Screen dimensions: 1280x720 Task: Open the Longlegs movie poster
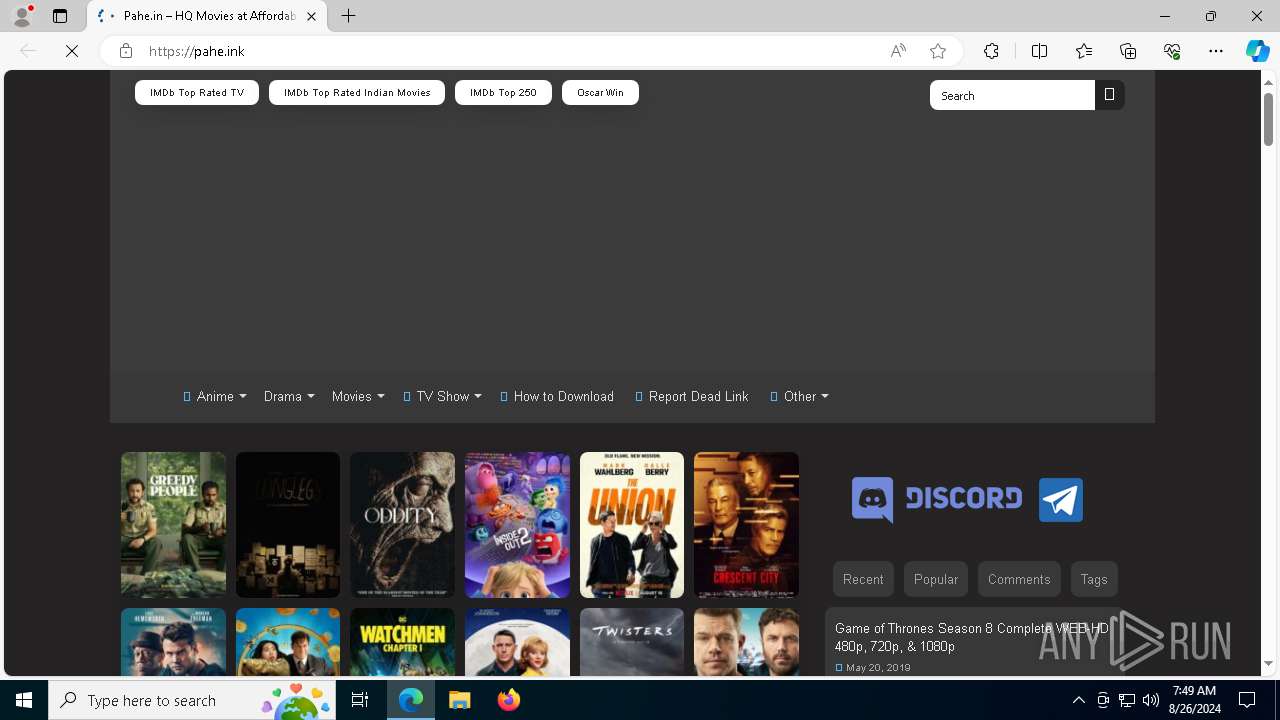(288, 525)
